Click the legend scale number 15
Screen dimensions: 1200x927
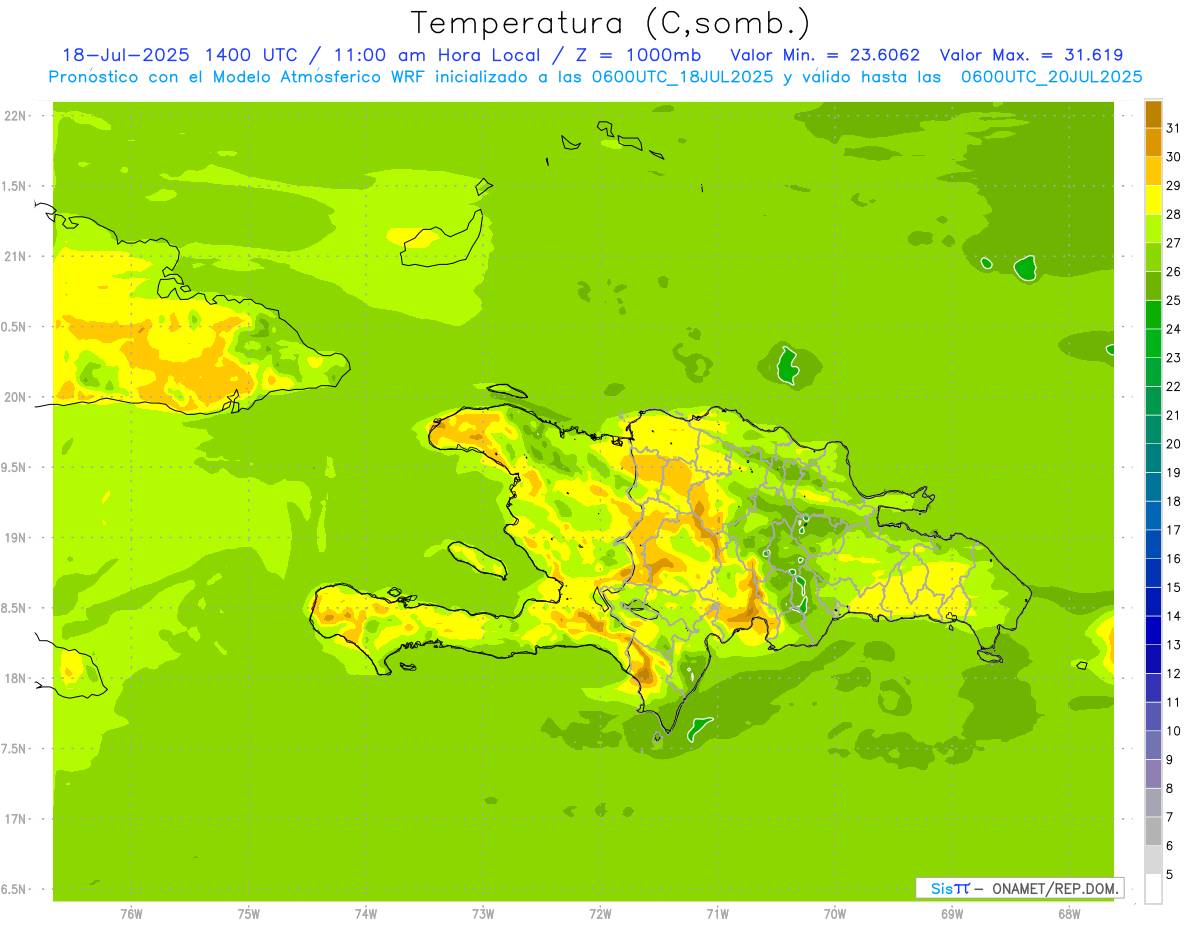coord(1173,587)
